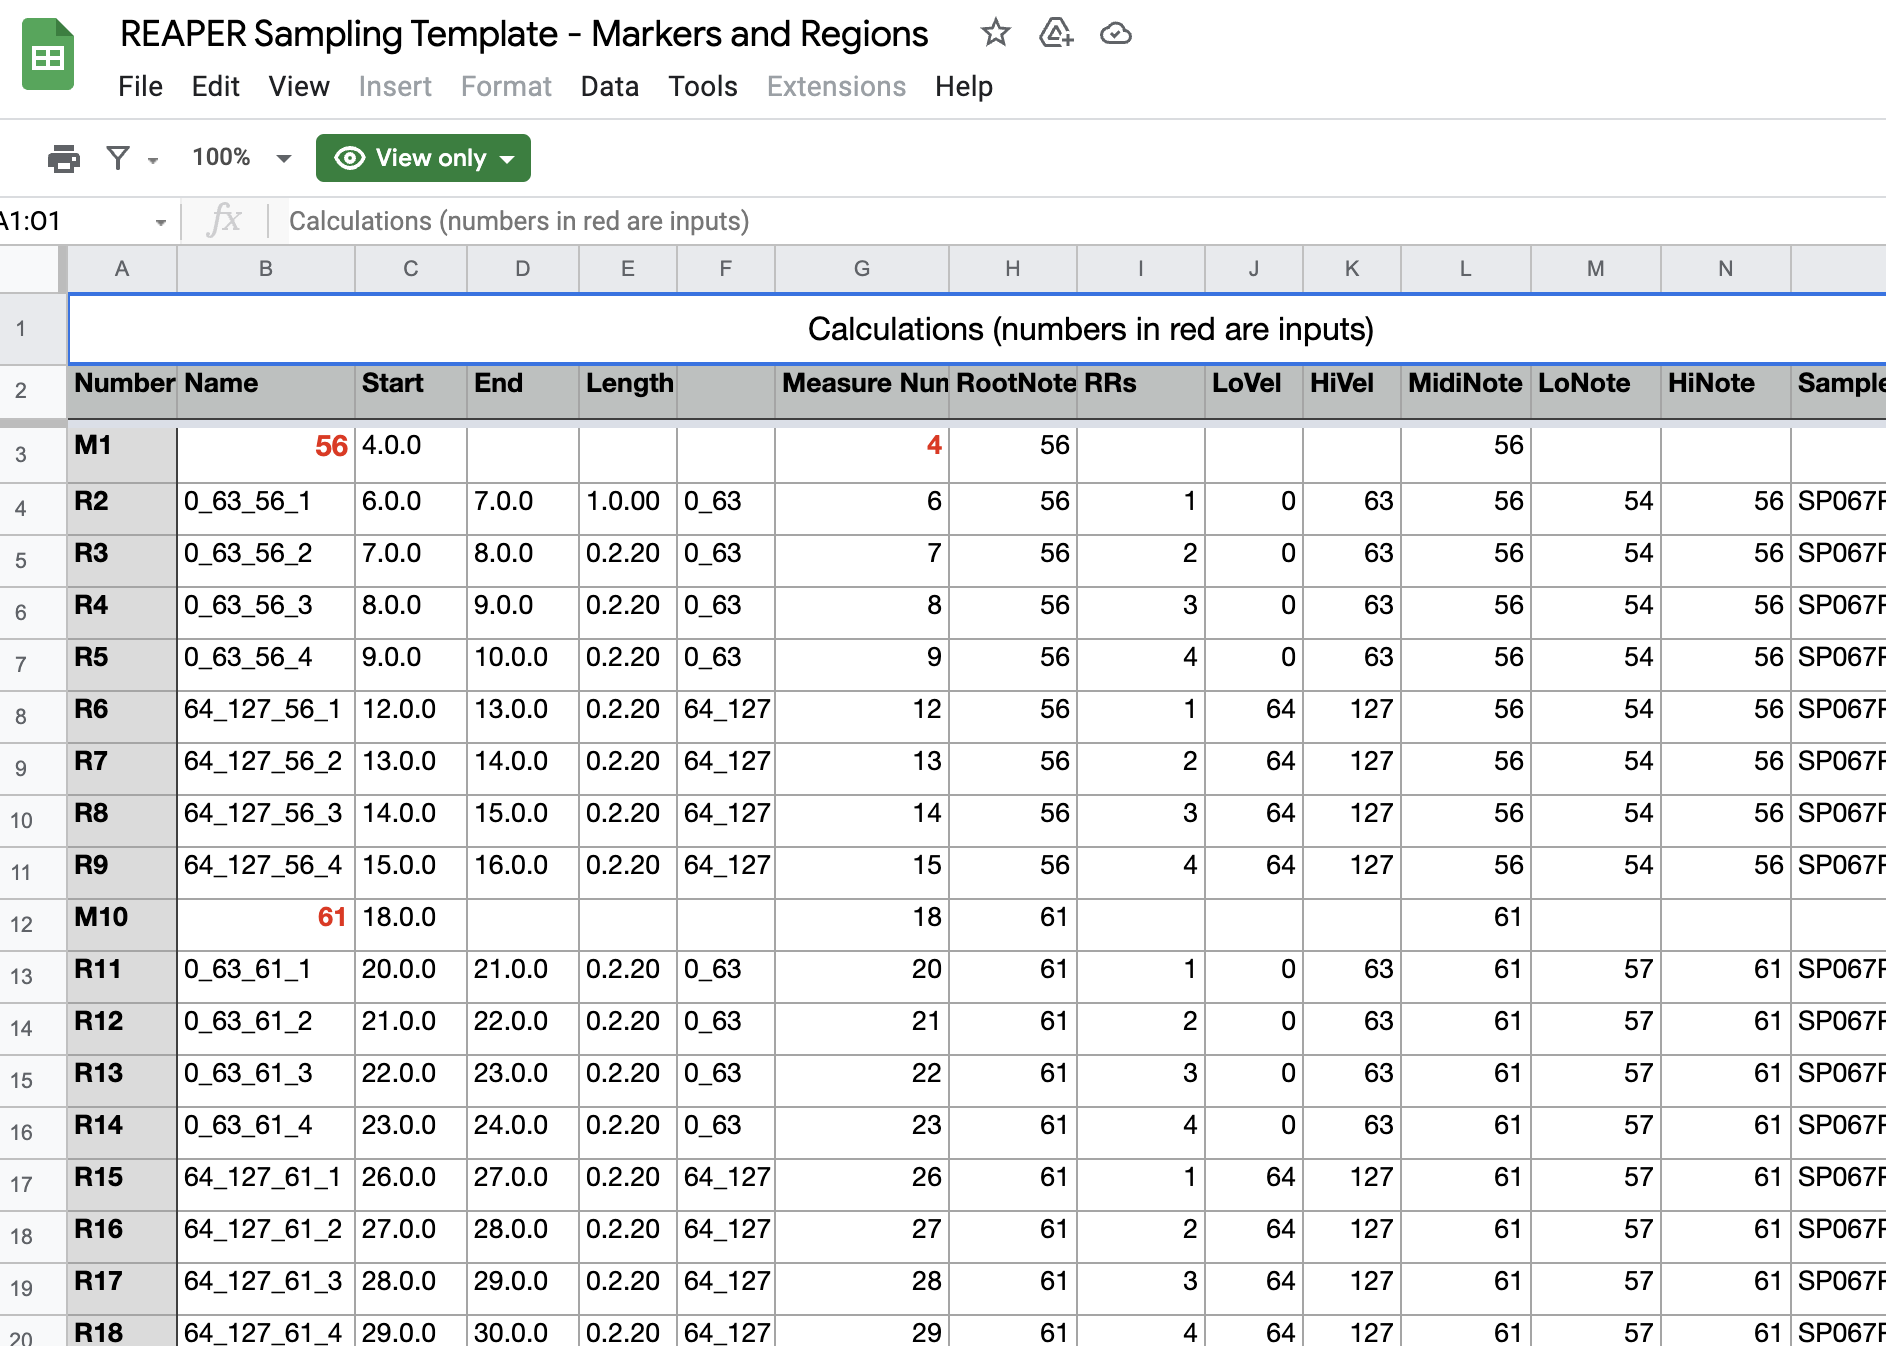The image size is (1886, 1346).
Task: Select column B header
Action: (x=266, y=269)
